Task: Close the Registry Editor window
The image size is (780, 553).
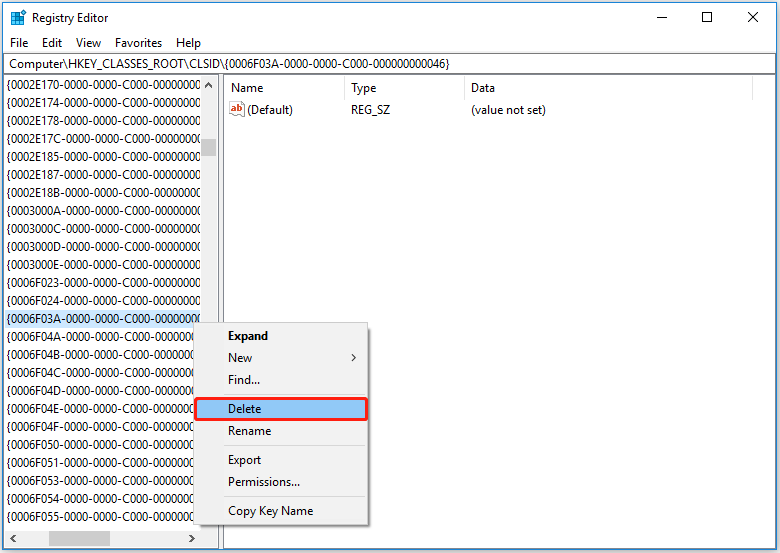Action: [753, 17]
